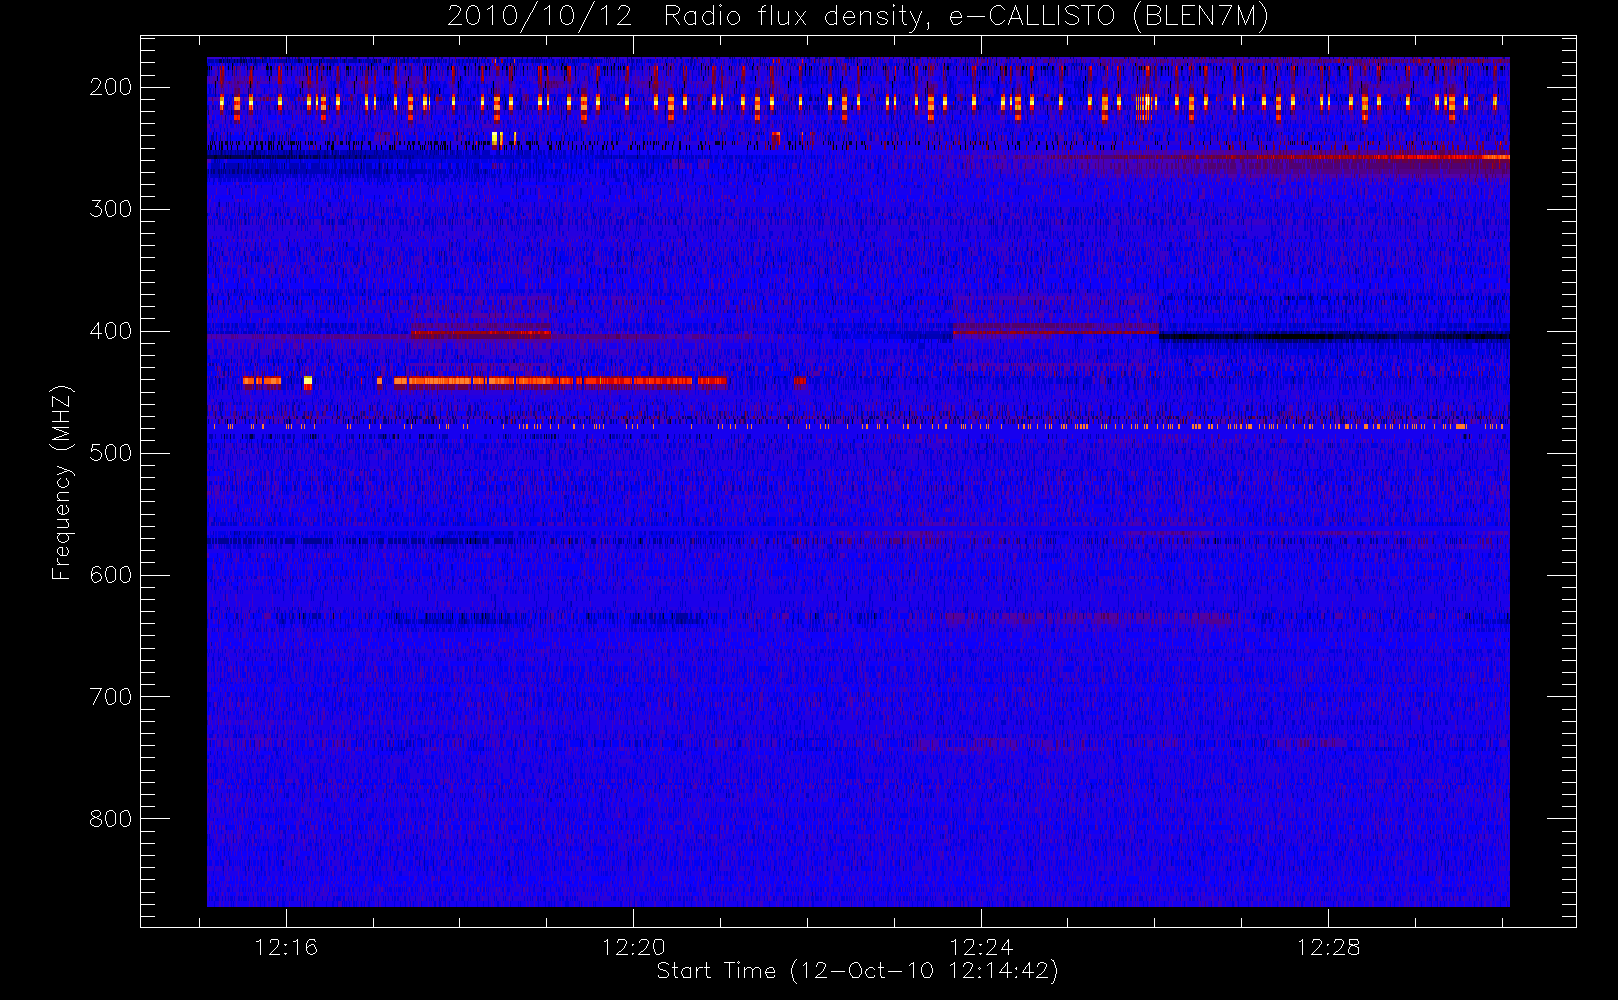Click the 'Start Time (12-Oct-10 12:14:42)' label

(857, 971)
